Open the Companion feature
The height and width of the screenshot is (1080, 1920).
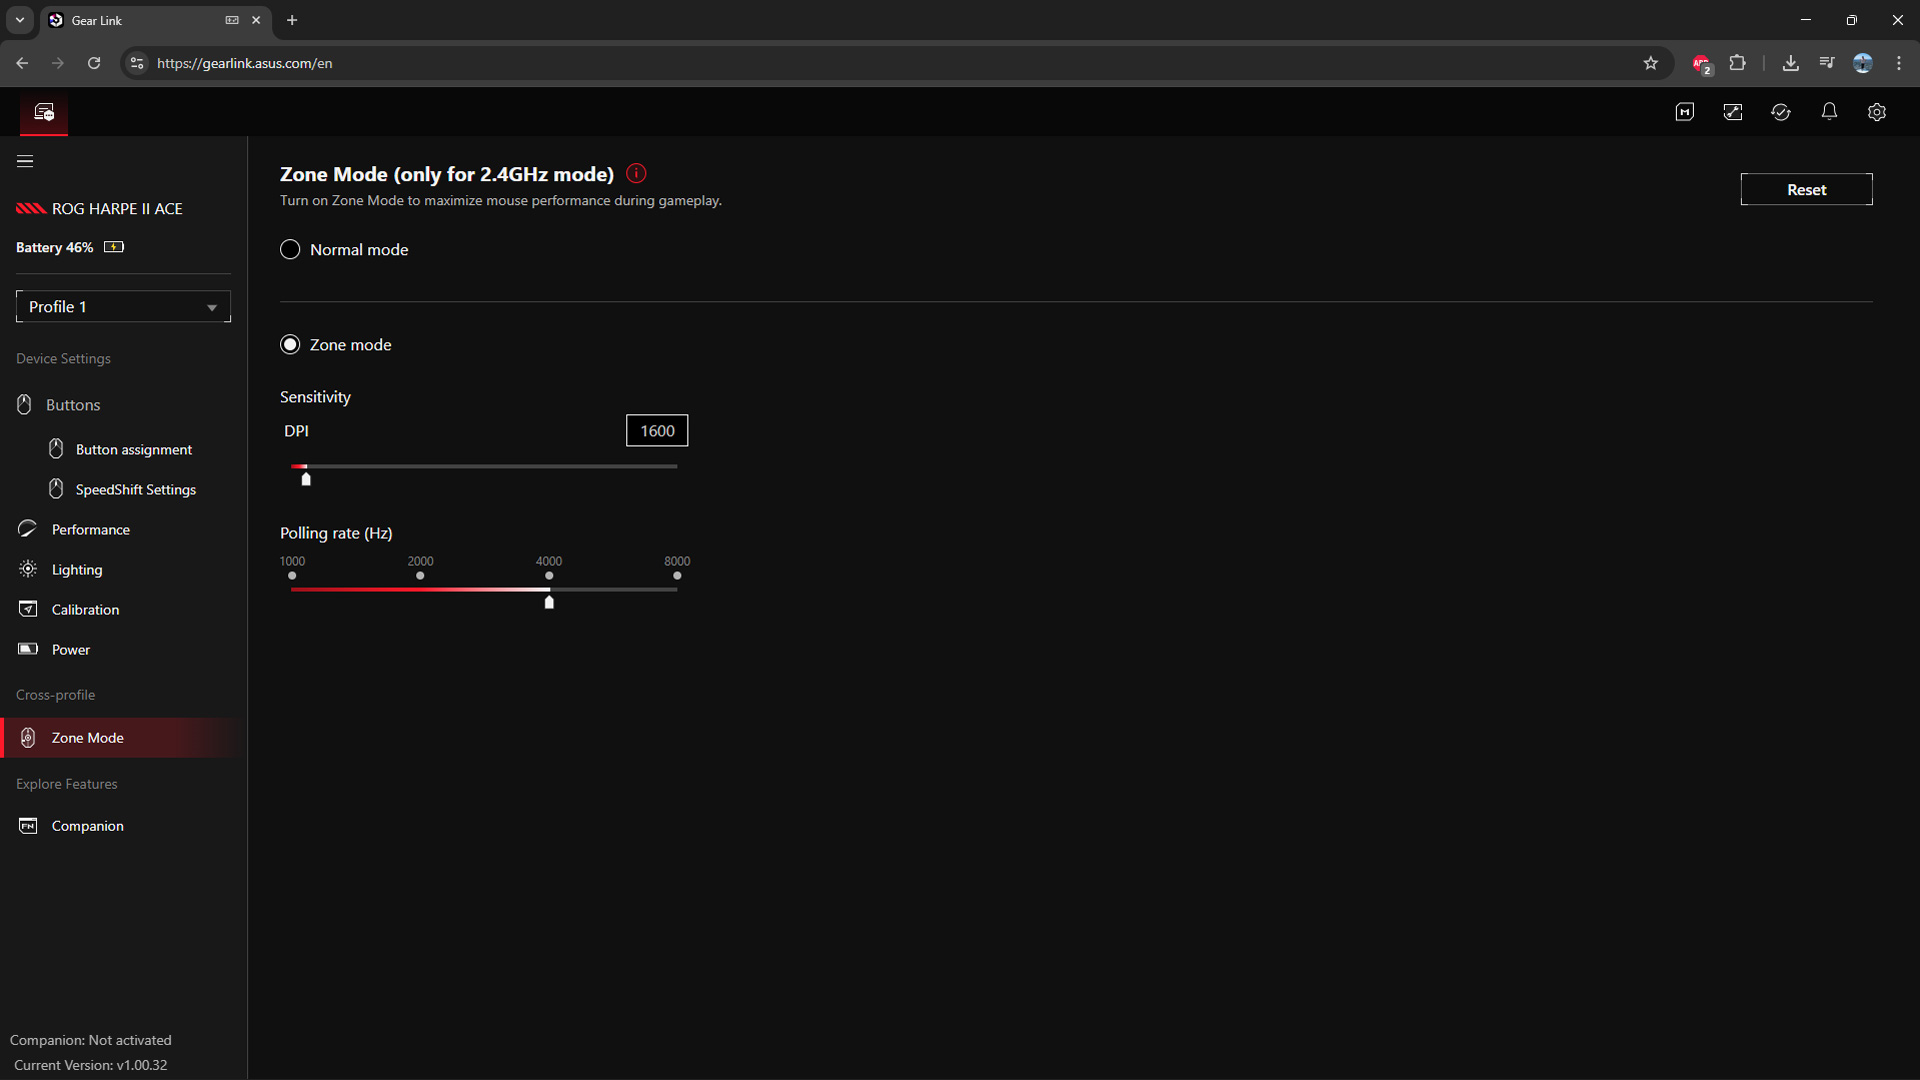click(x=87, y=825)
